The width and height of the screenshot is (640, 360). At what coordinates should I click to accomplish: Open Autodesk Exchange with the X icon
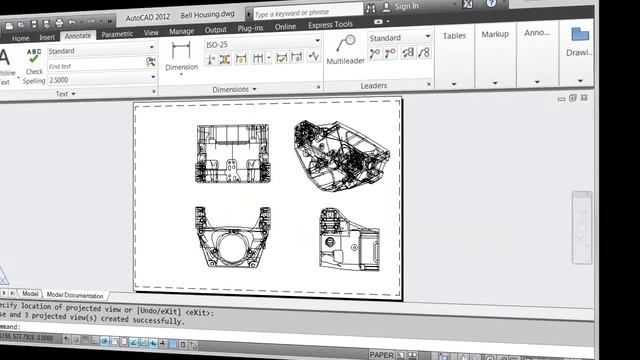pos(467,4)
